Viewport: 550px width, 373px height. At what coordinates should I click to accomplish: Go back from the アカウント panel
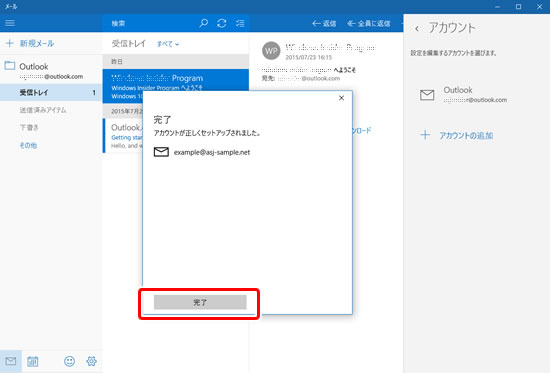417,28
